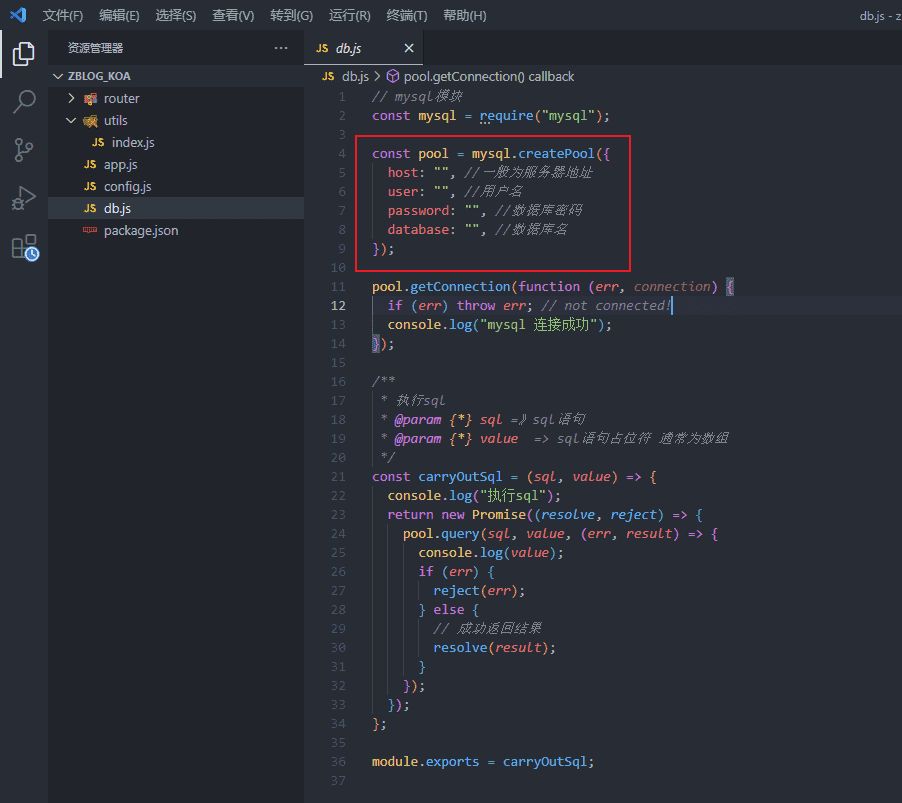The width and height of the screenshot is (902, 803).
Task: Open the Search view icon
Action: (24, 102)
